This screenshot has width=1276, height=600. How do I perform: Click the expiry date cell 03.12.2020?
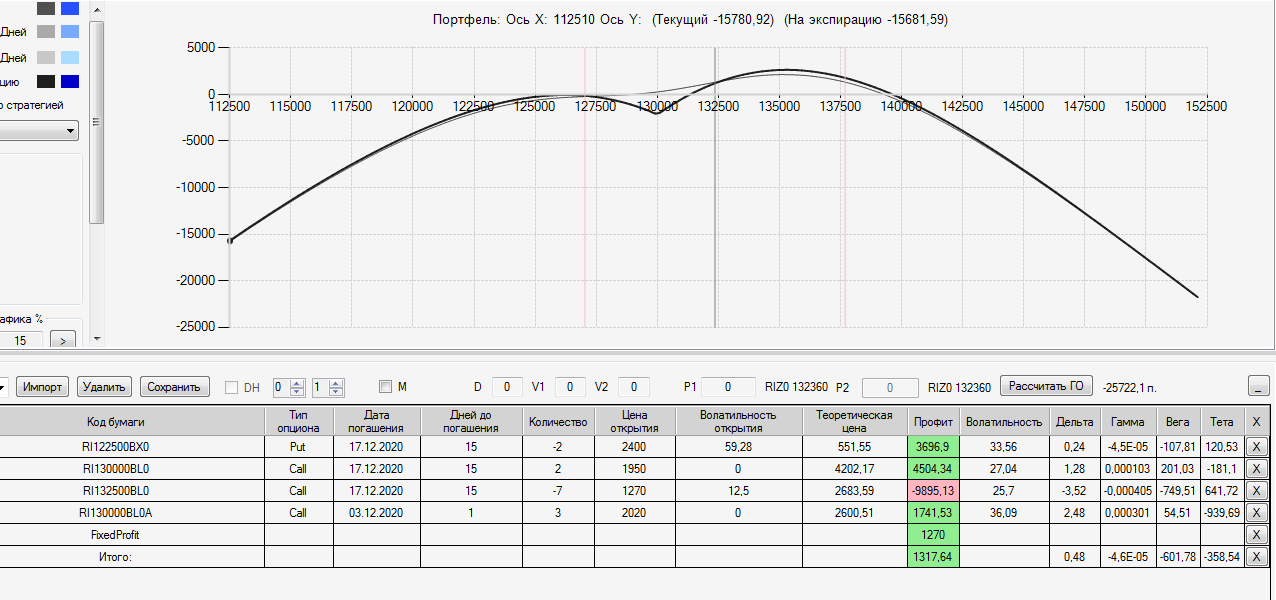tap(376, 513)
